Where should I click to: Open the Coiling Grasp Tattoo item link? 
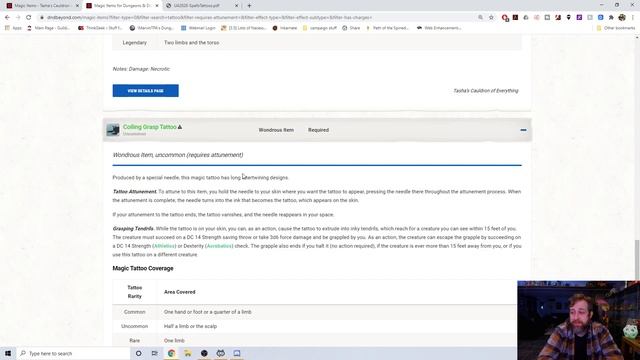pos(150,127)
